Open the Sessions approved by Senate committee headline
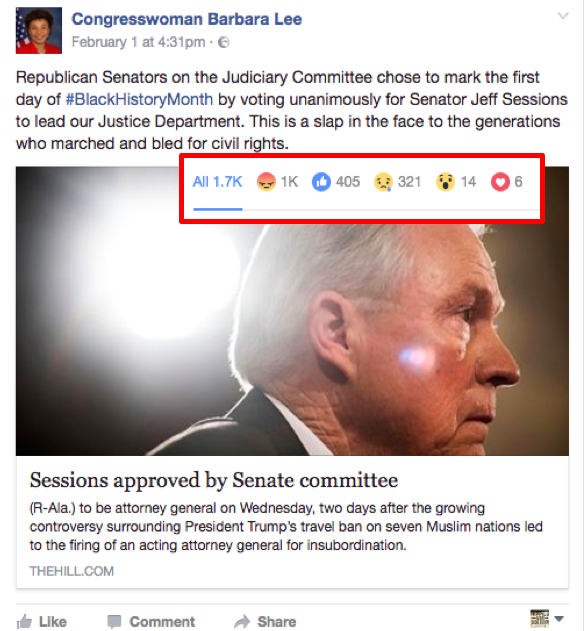Screen dimensions: 588x631 click(214, 480)
